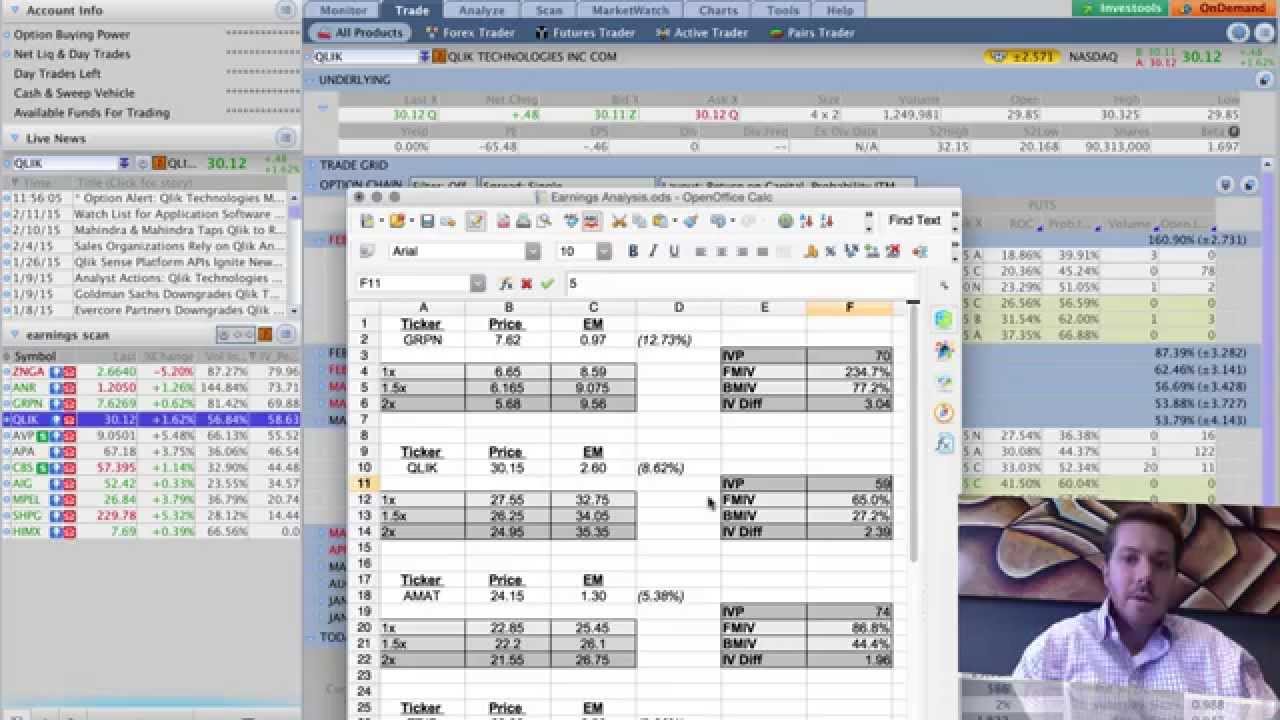Screen dimensions: 1280x720
Task: Open the font size dropdown showing 10
Action: click(x=604, y=251)
